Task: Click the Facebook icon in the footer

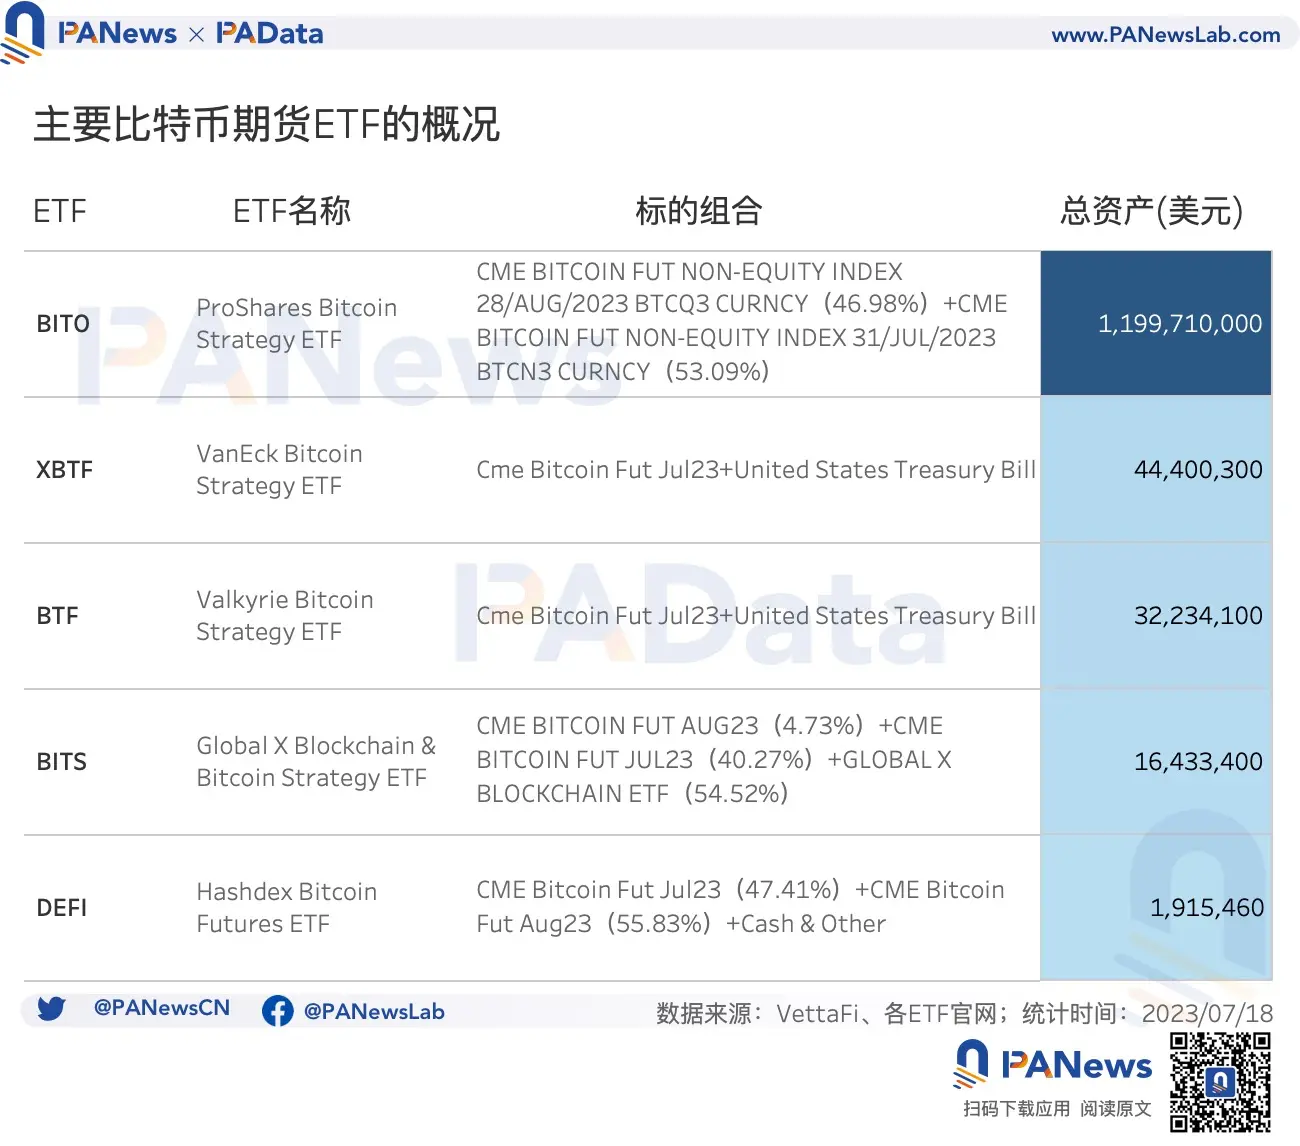Action: coord(277,1010)
